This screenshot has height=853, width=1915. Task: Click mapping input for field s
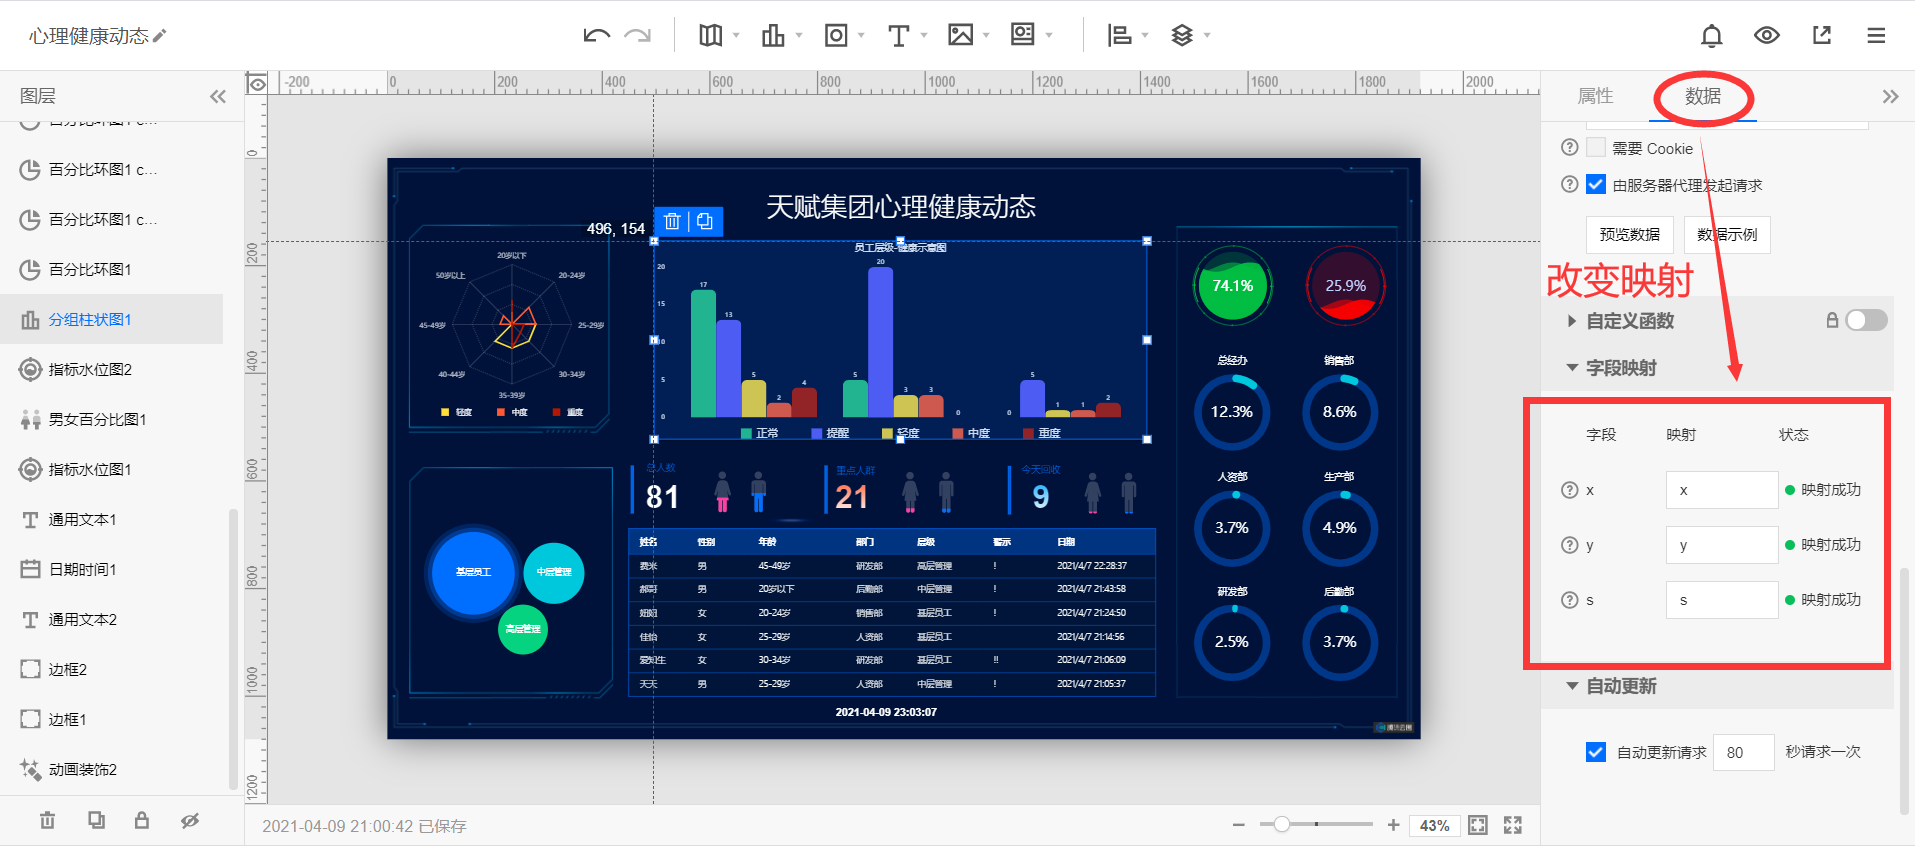(1722, 600)
